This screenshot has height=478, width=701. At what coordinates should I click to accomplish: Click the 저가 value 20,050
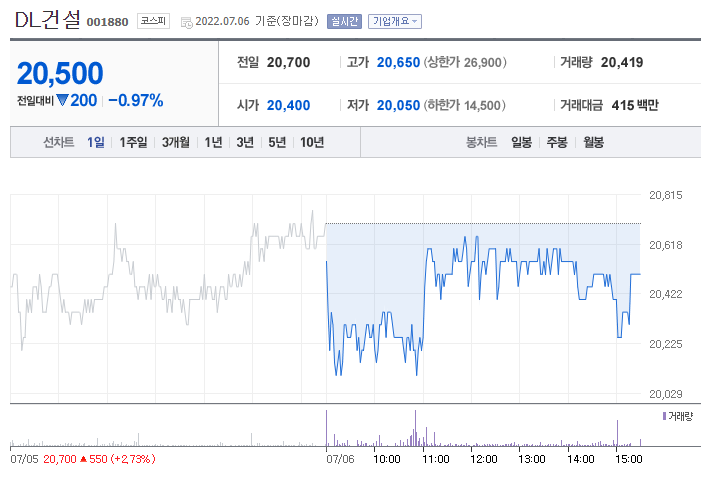398,105
